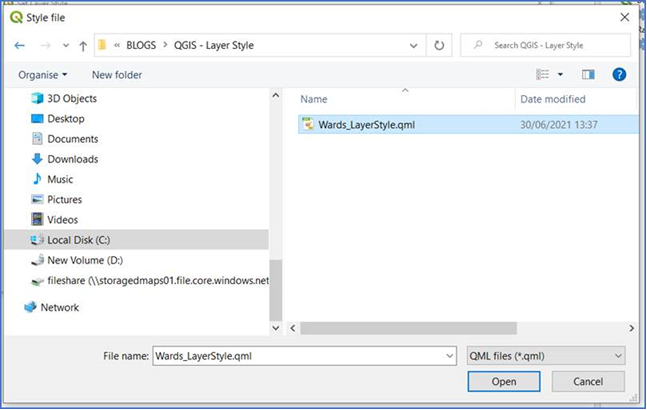Change the view layout icon
The image size is (647, 410).
tap(542, 74)
